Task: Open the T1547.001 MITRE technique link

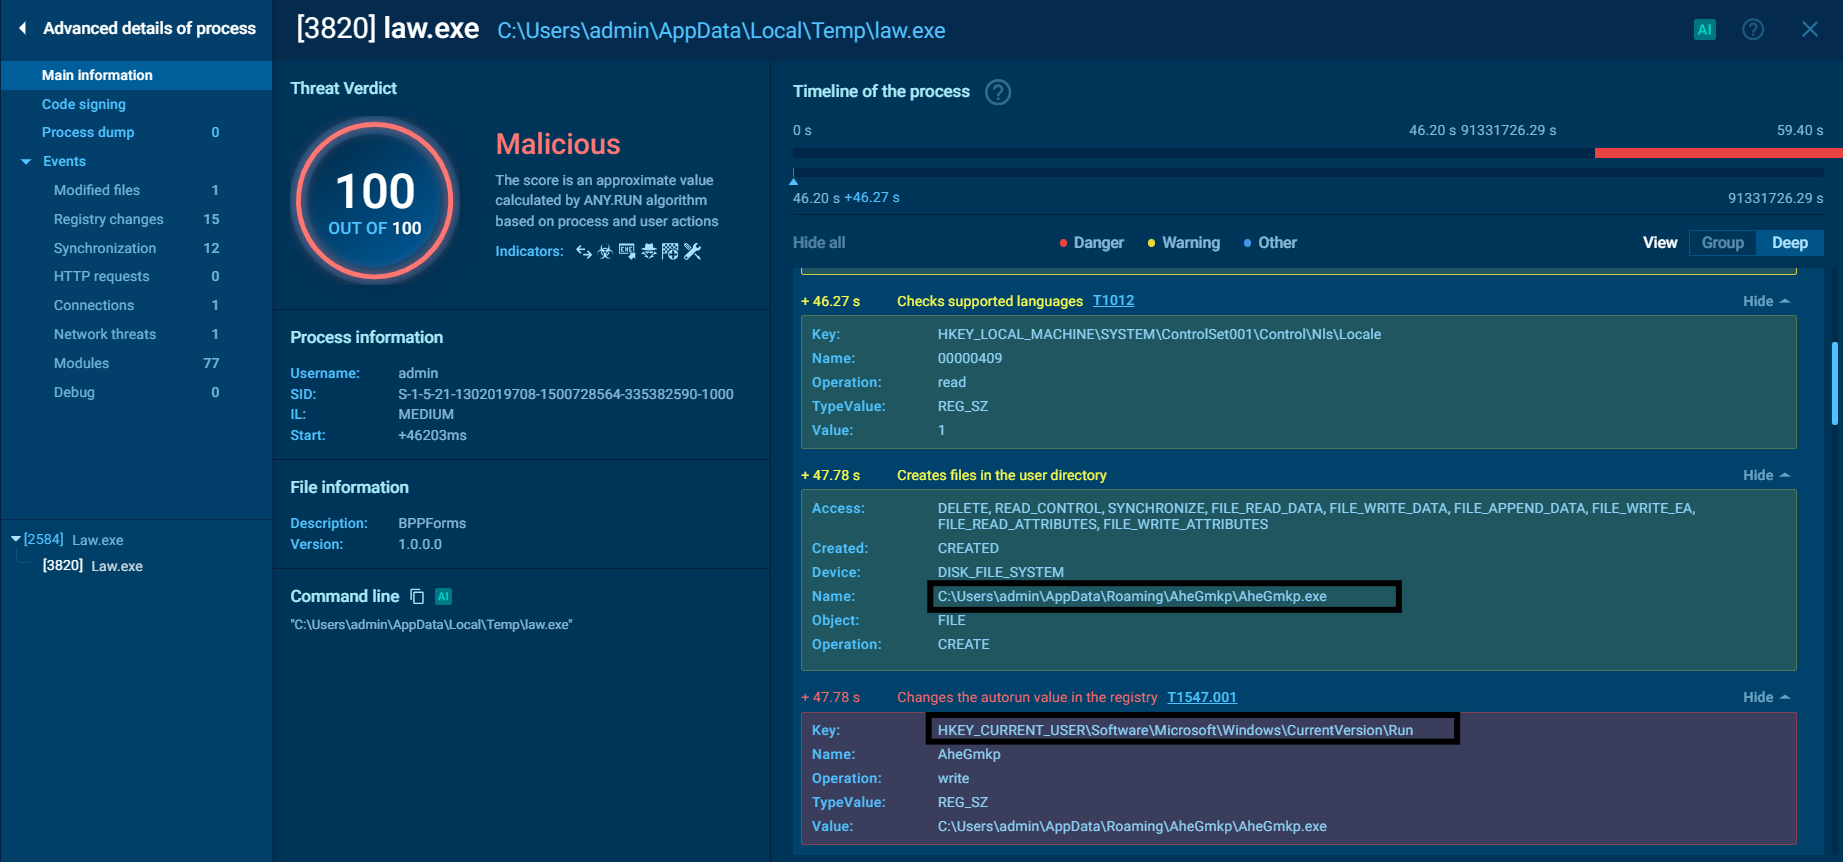Action: [1201, 697]
